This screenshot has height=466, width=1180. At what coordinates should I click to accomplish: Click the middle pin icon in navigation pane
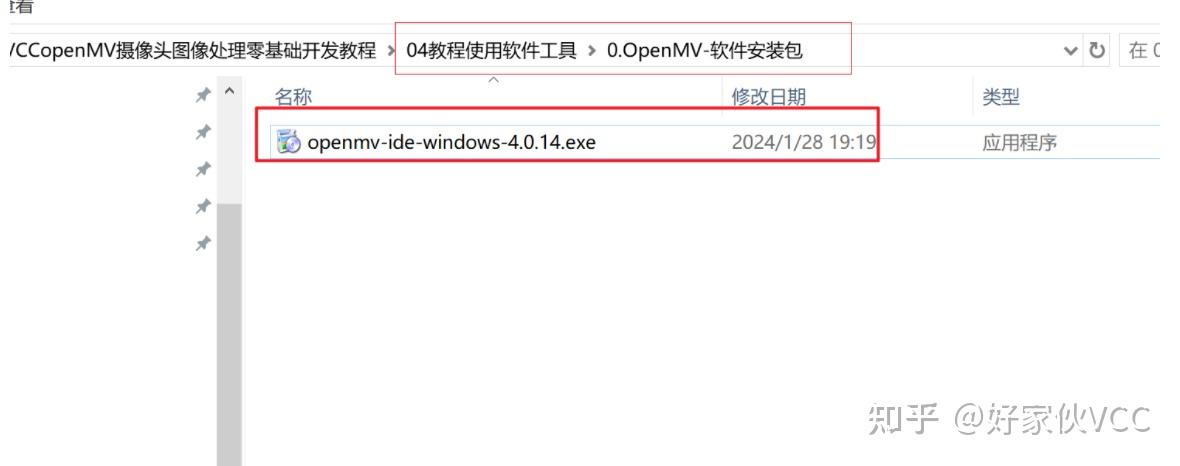click(202, 169)
